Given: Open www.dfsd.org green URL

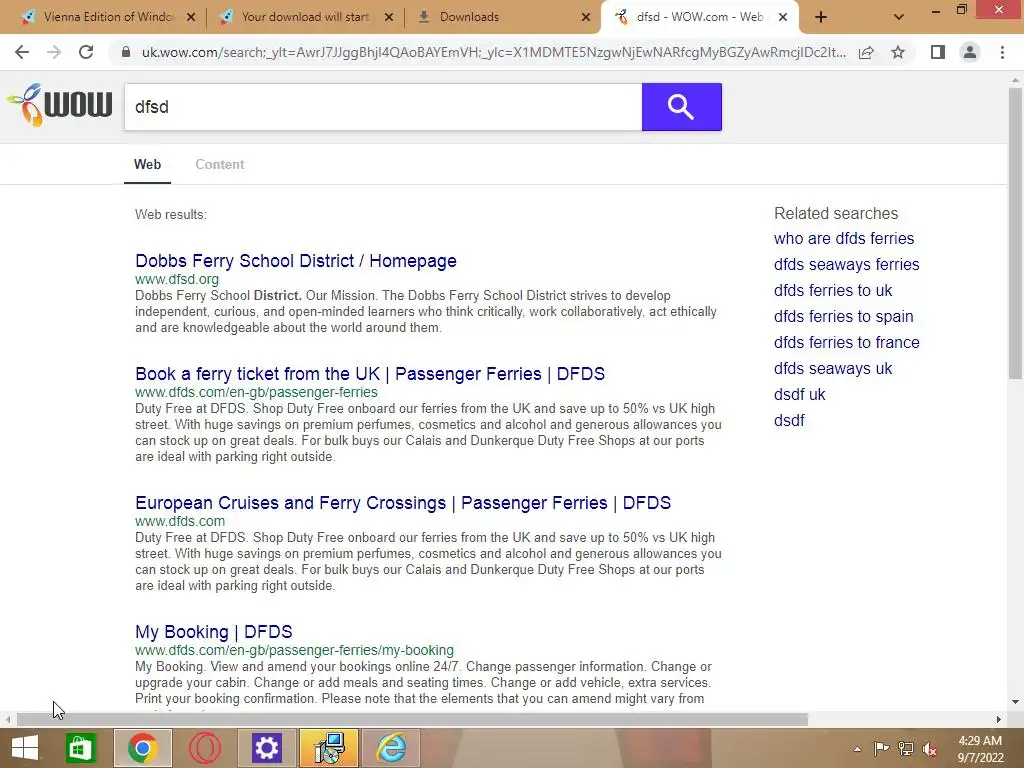Looking at the screenshot, I should (177, 279).
